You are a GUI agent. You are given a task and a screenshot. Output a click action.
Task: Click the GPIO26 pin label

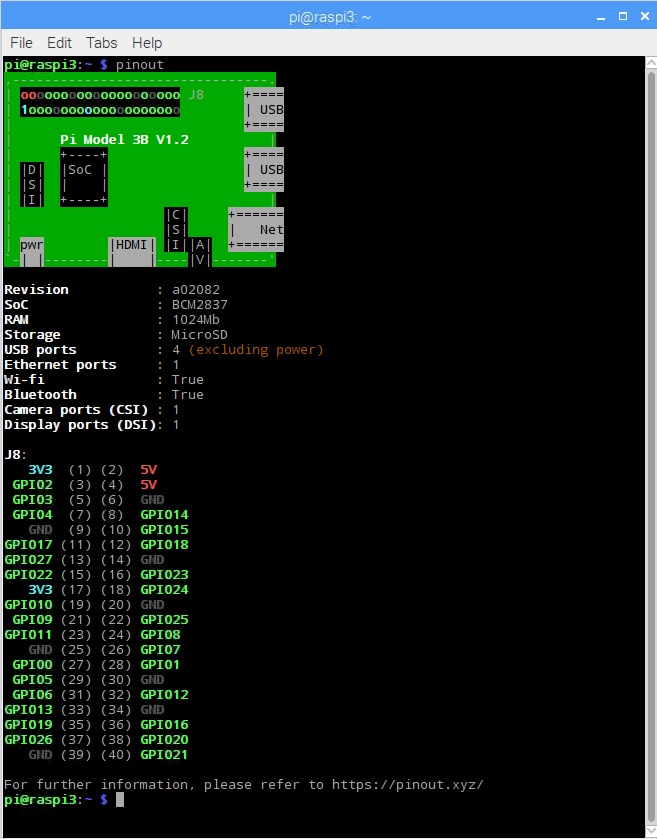[x=28, y=739]
